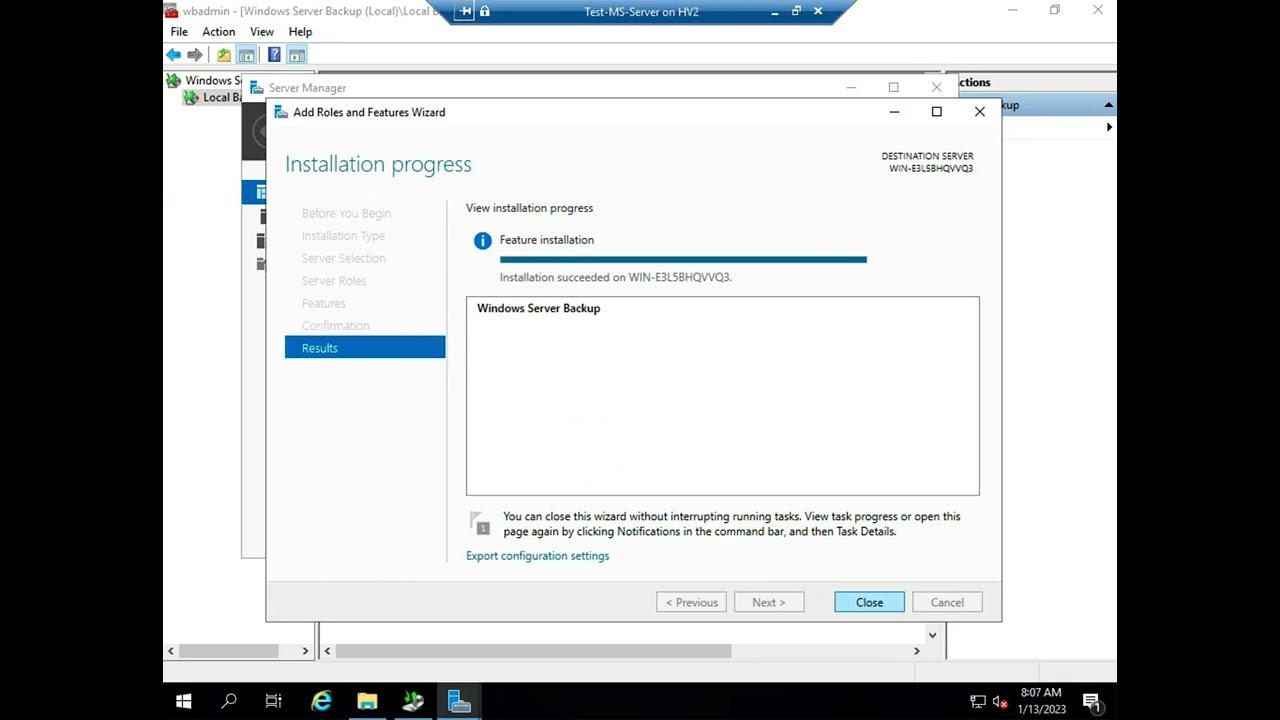The width and height of the screenshot is (1280, 720).
Task: Click the disabled Cancel button
Action: point(947,602)
